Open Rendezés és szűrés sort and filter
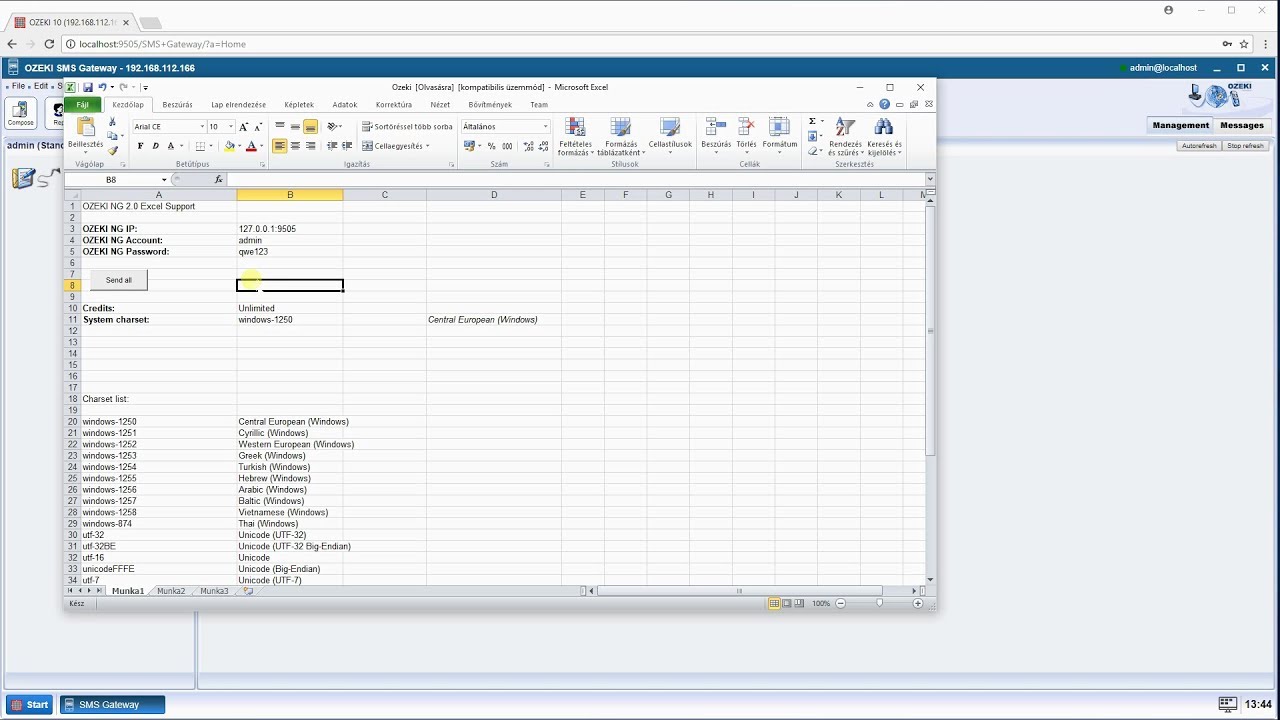 (x=845, y=136)
